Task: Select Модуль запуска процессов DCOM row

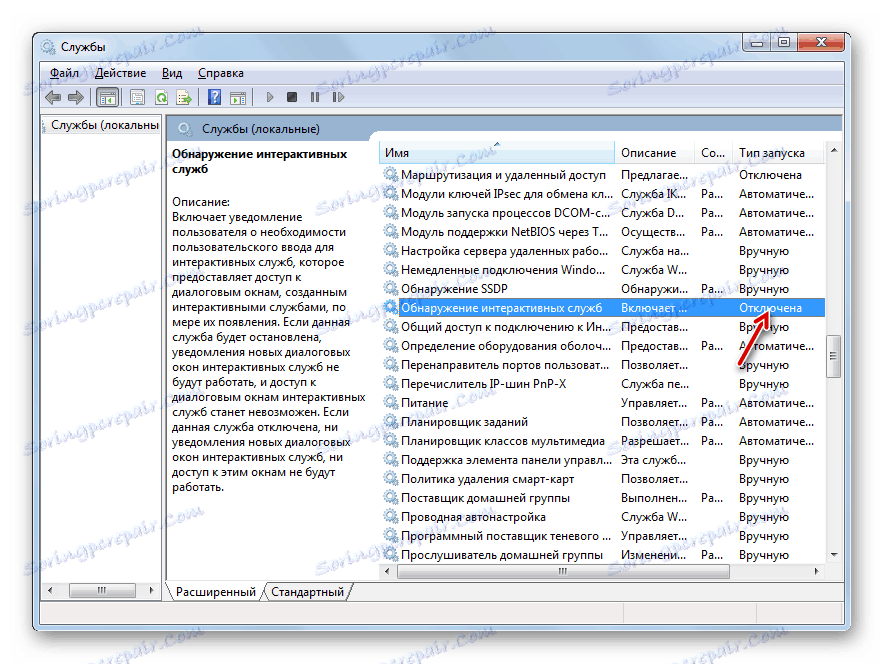Action: point(602,213)
